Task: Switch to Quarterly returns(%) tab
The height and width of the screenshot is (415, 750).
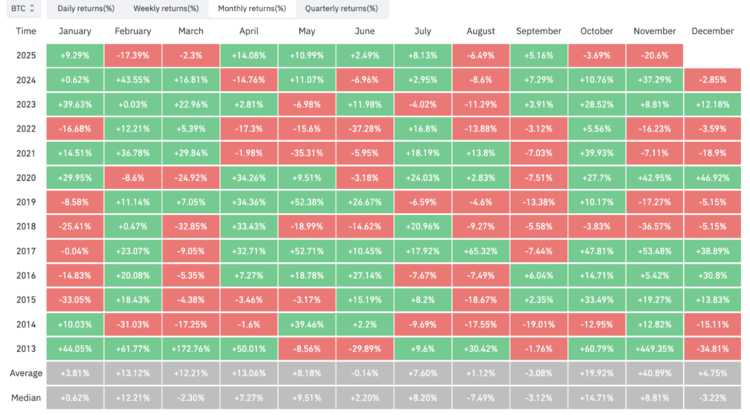Action: [x=342, y=9]
